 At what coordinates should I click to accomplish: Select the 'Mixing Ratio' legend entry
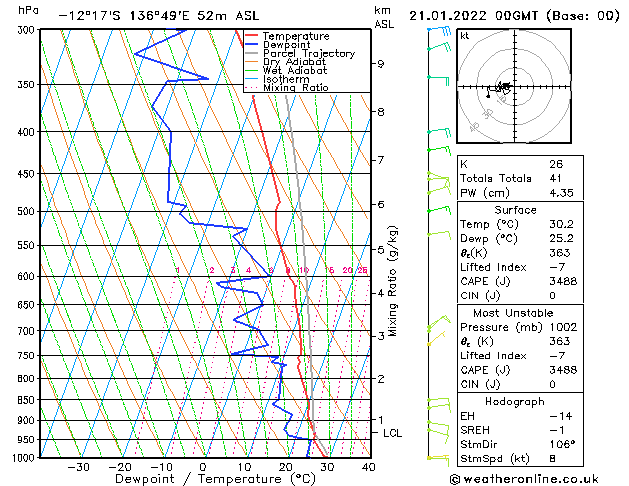(x=296, y=87)
